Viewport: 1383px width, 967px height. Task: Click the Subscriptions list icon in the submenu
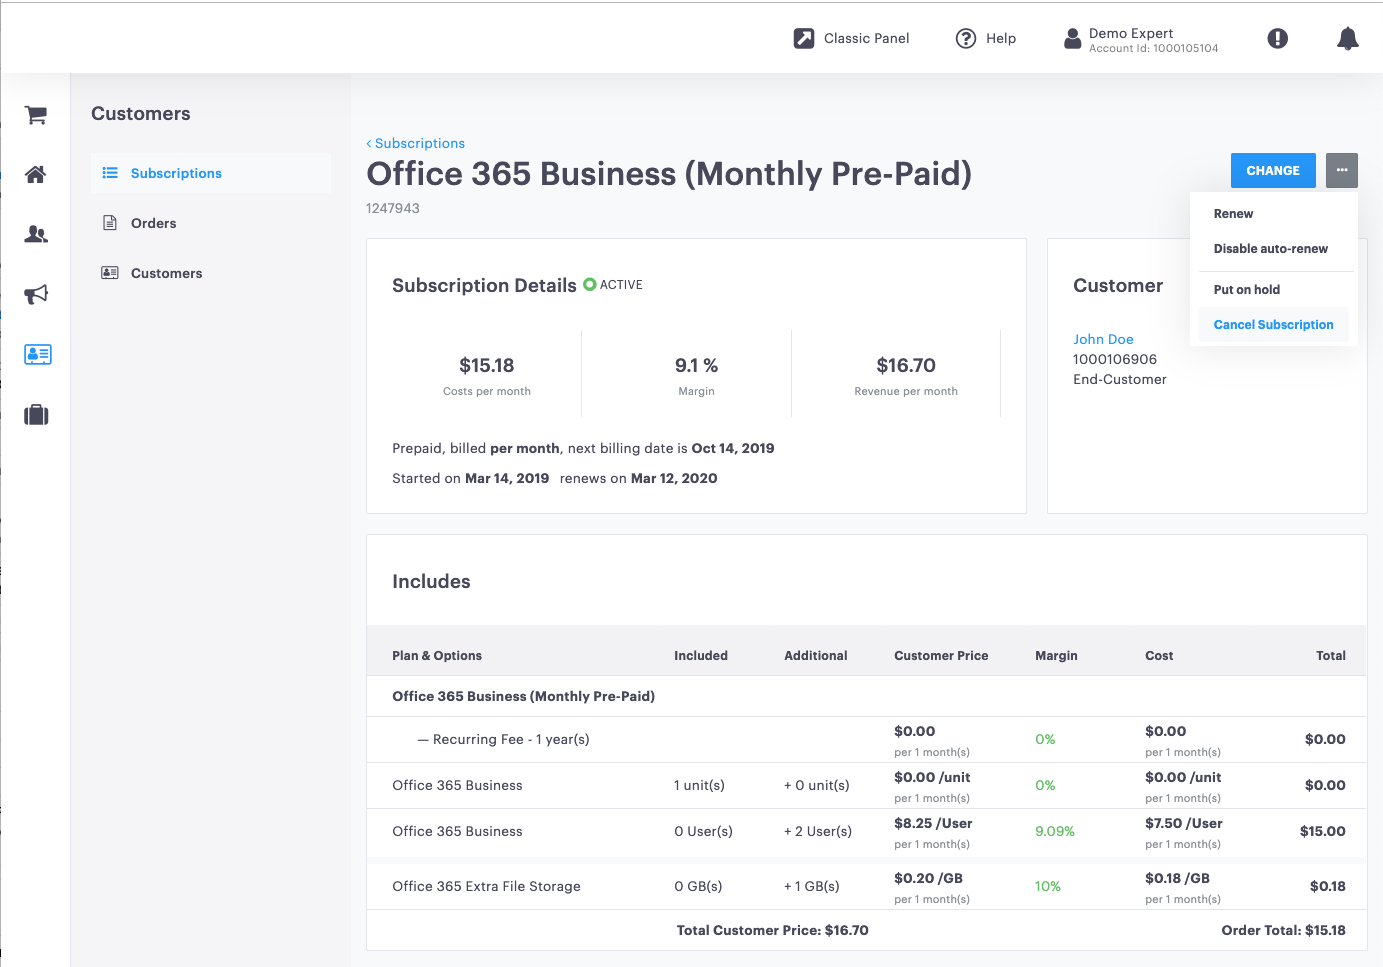(x=110, y=173)
